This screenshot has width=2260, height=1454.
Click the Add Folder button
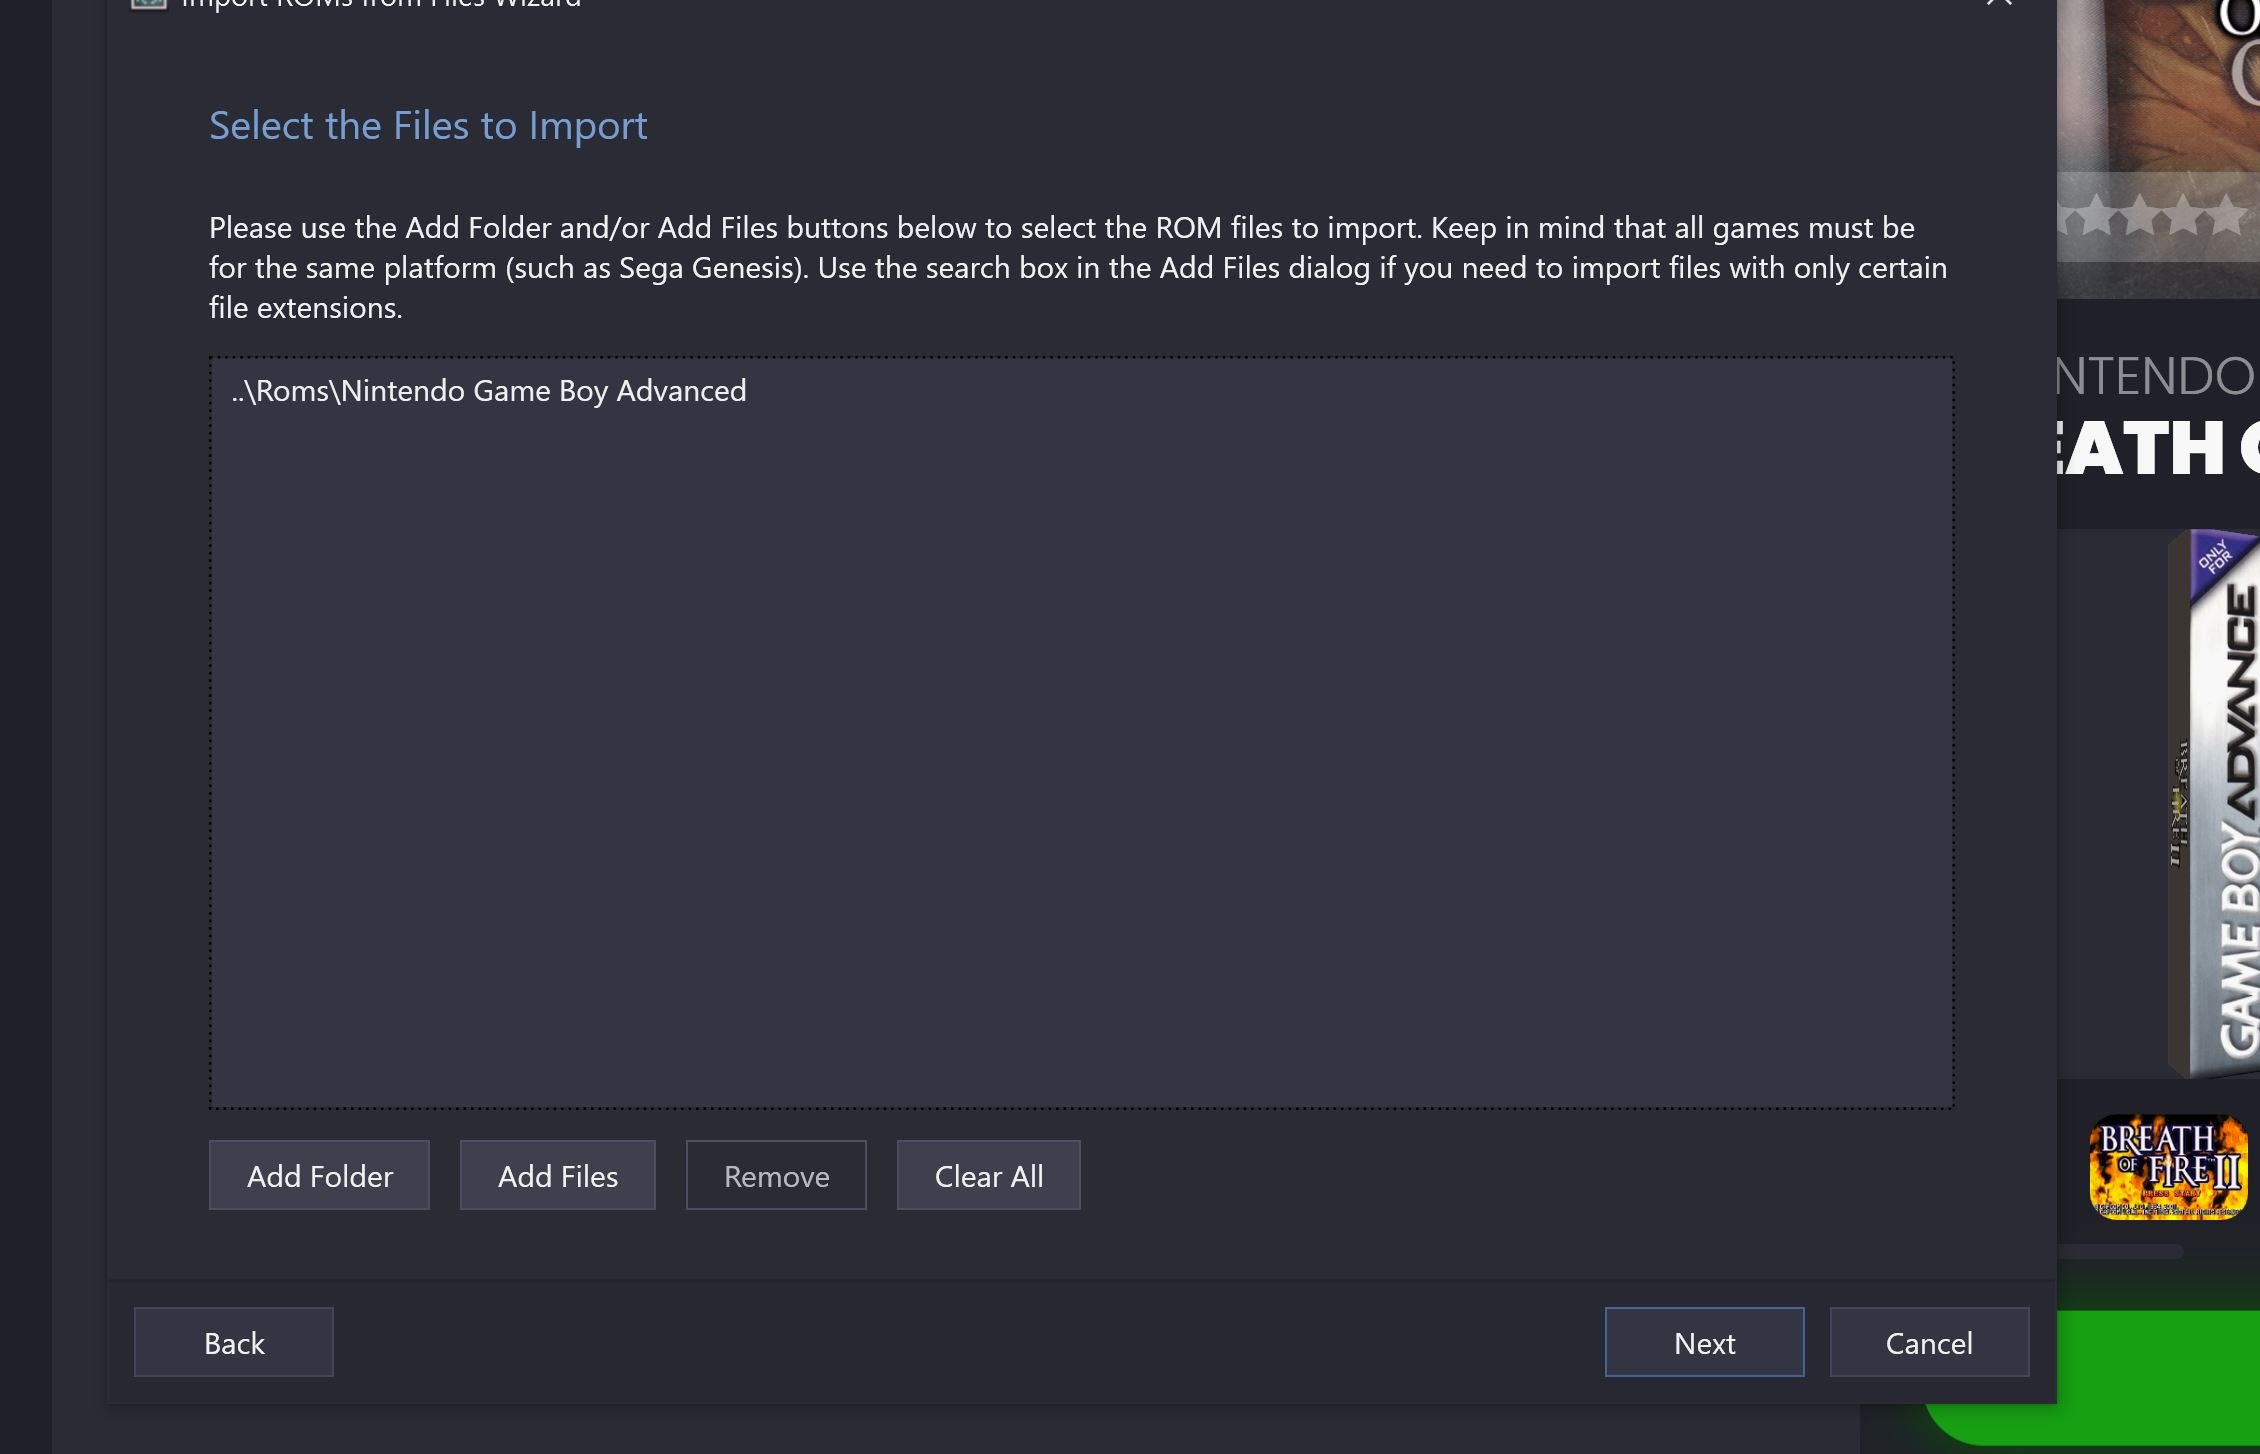319,1175
